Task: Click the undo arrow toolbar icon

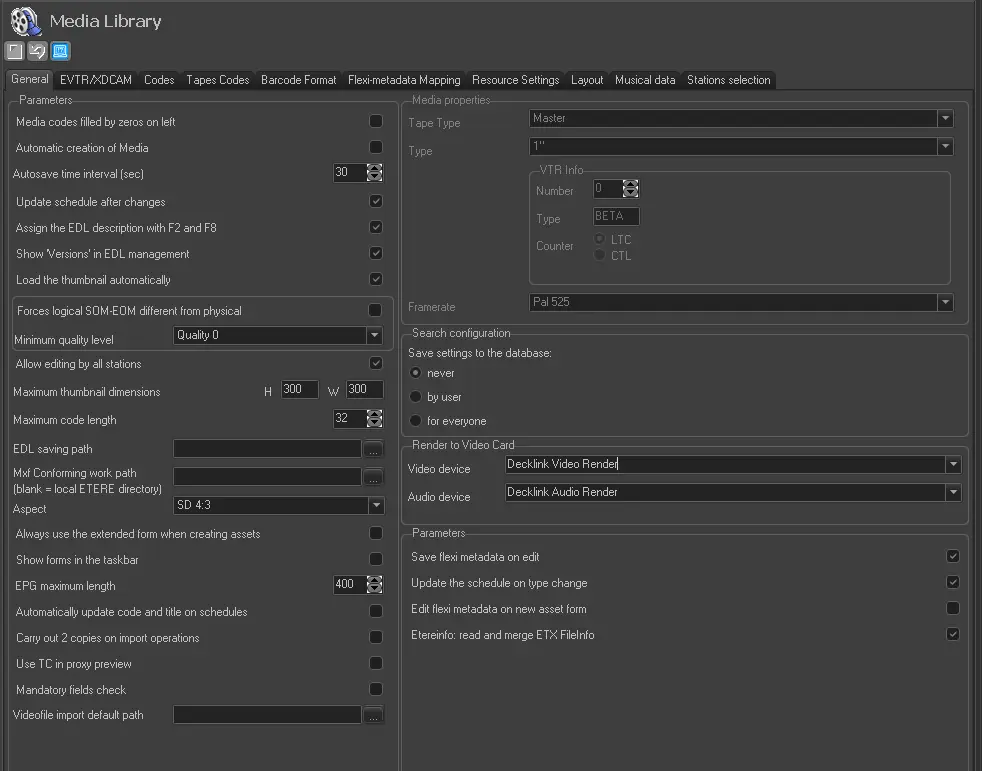Action: tap(37, 51)
